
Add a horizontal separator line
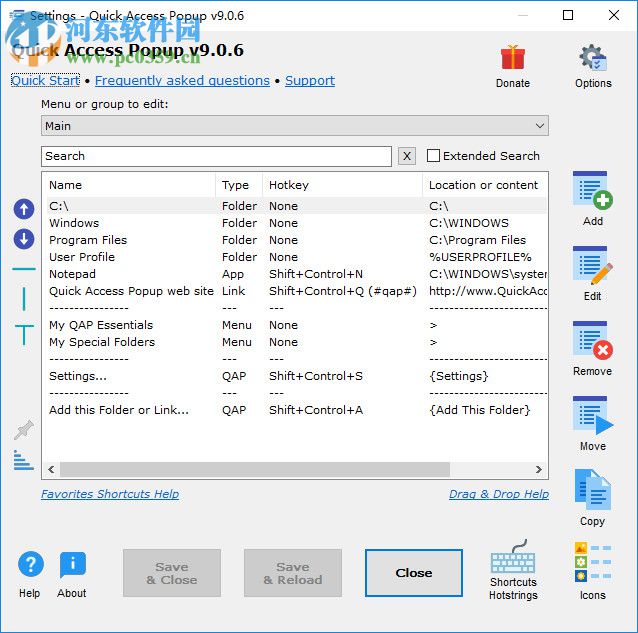[24, 269]
